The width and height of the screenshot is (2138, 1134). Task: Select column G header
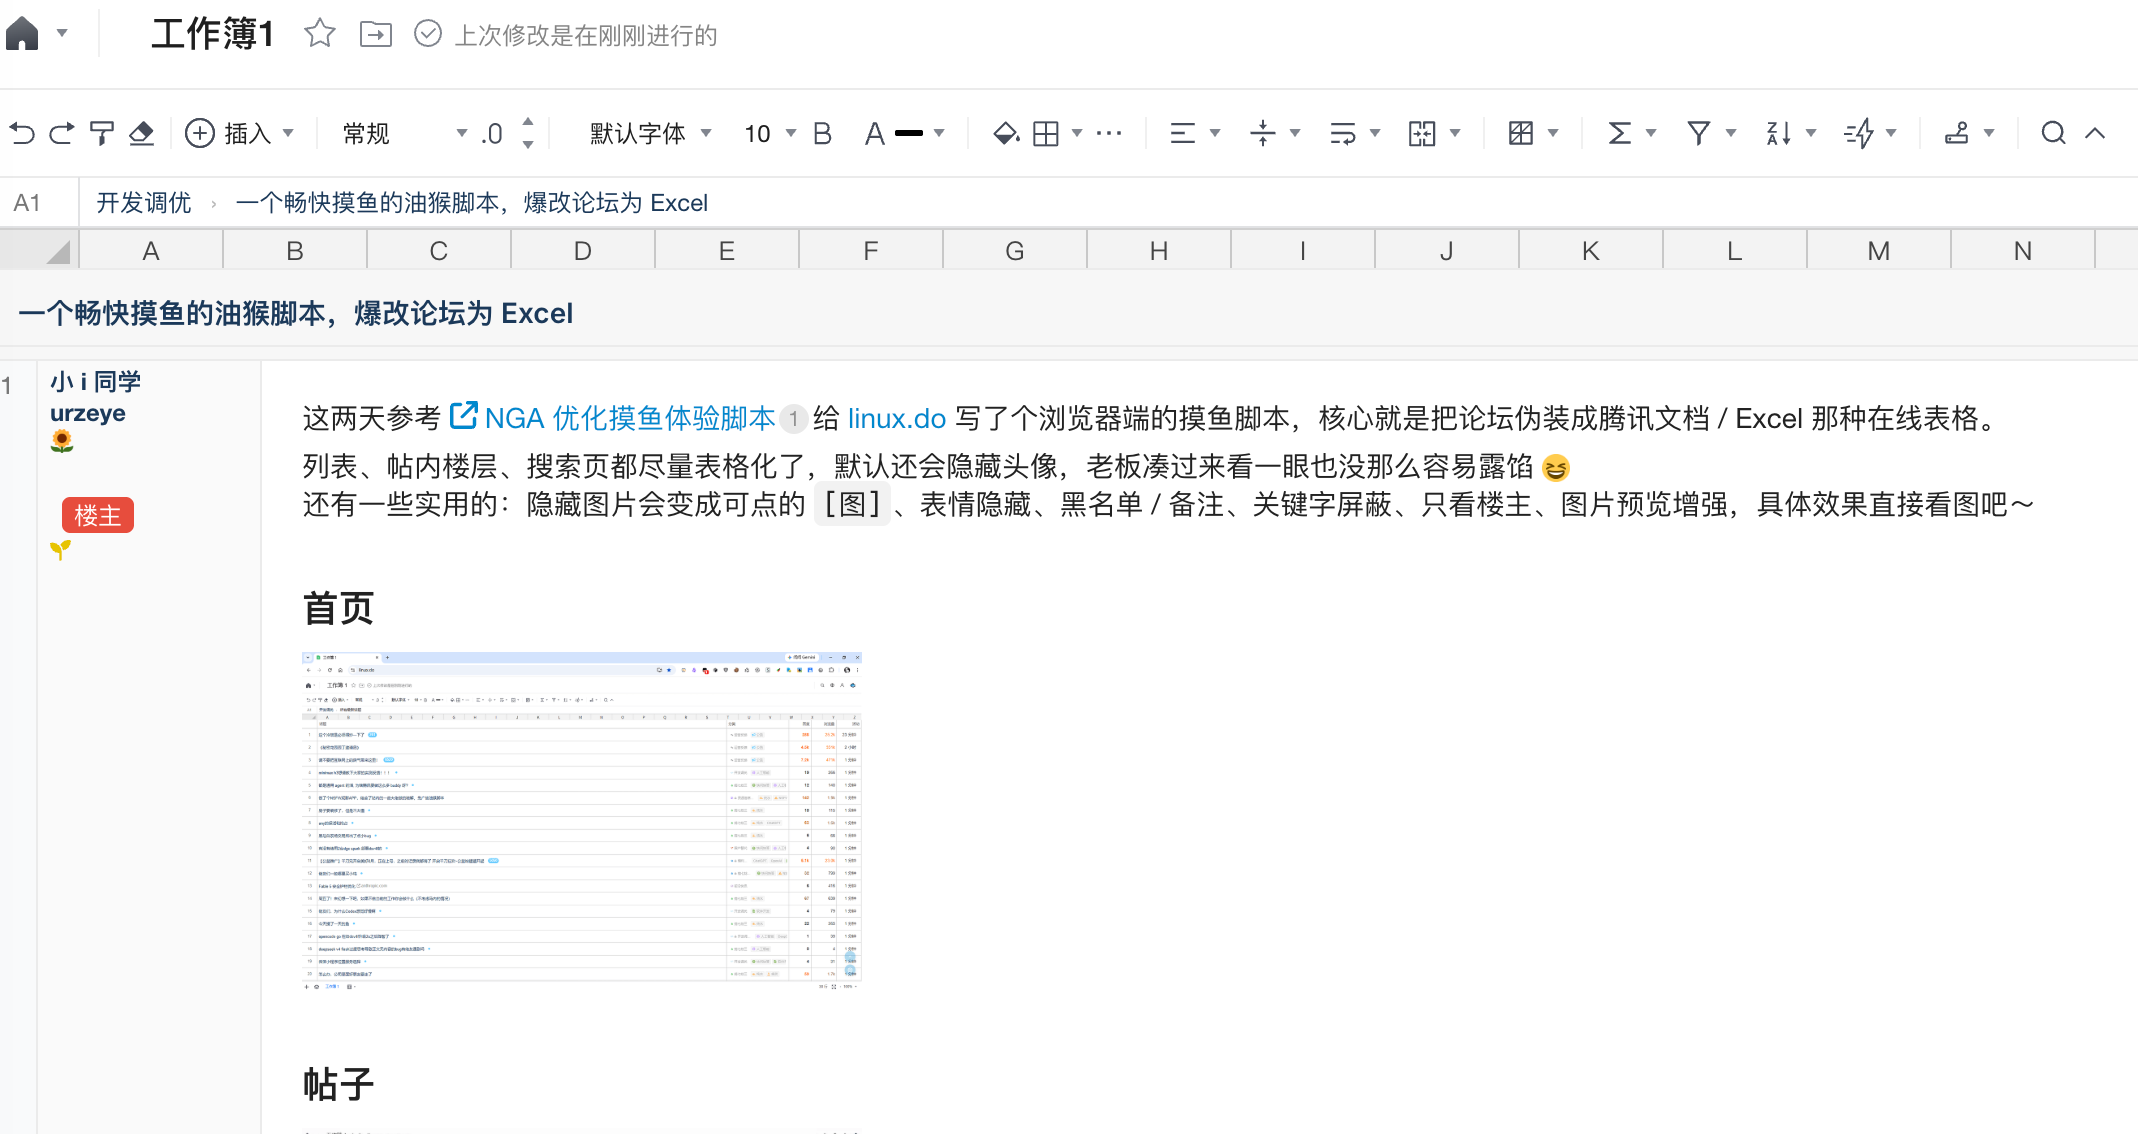point(1015,250)
